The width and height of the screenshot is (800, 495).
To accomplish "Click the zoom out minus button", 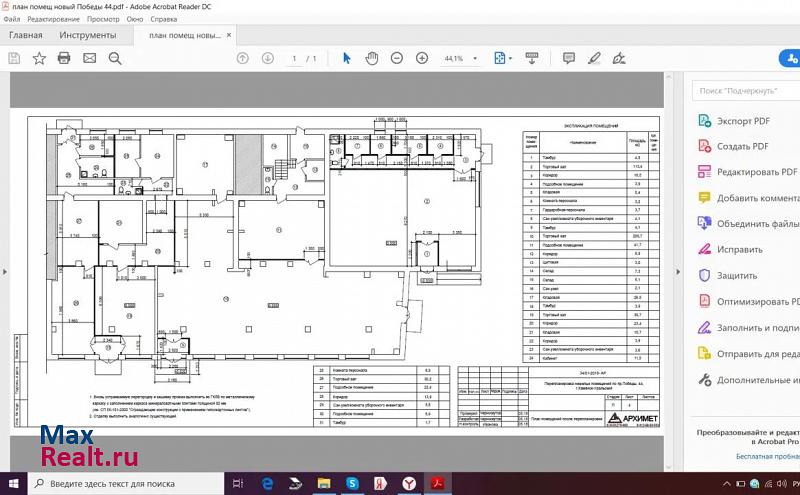I will click(x=397, y=59).
